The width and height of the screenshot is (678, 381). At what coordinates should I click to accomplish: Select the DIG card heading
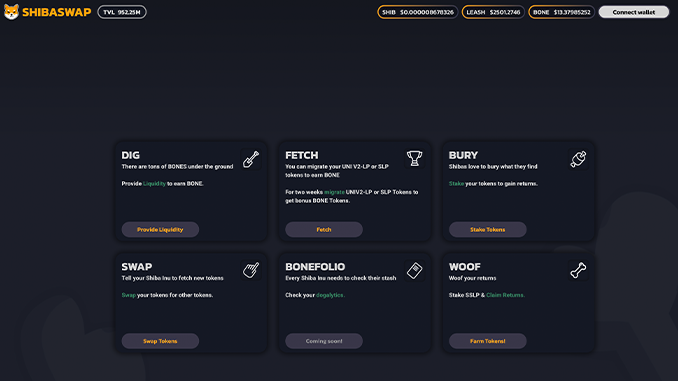131,155
